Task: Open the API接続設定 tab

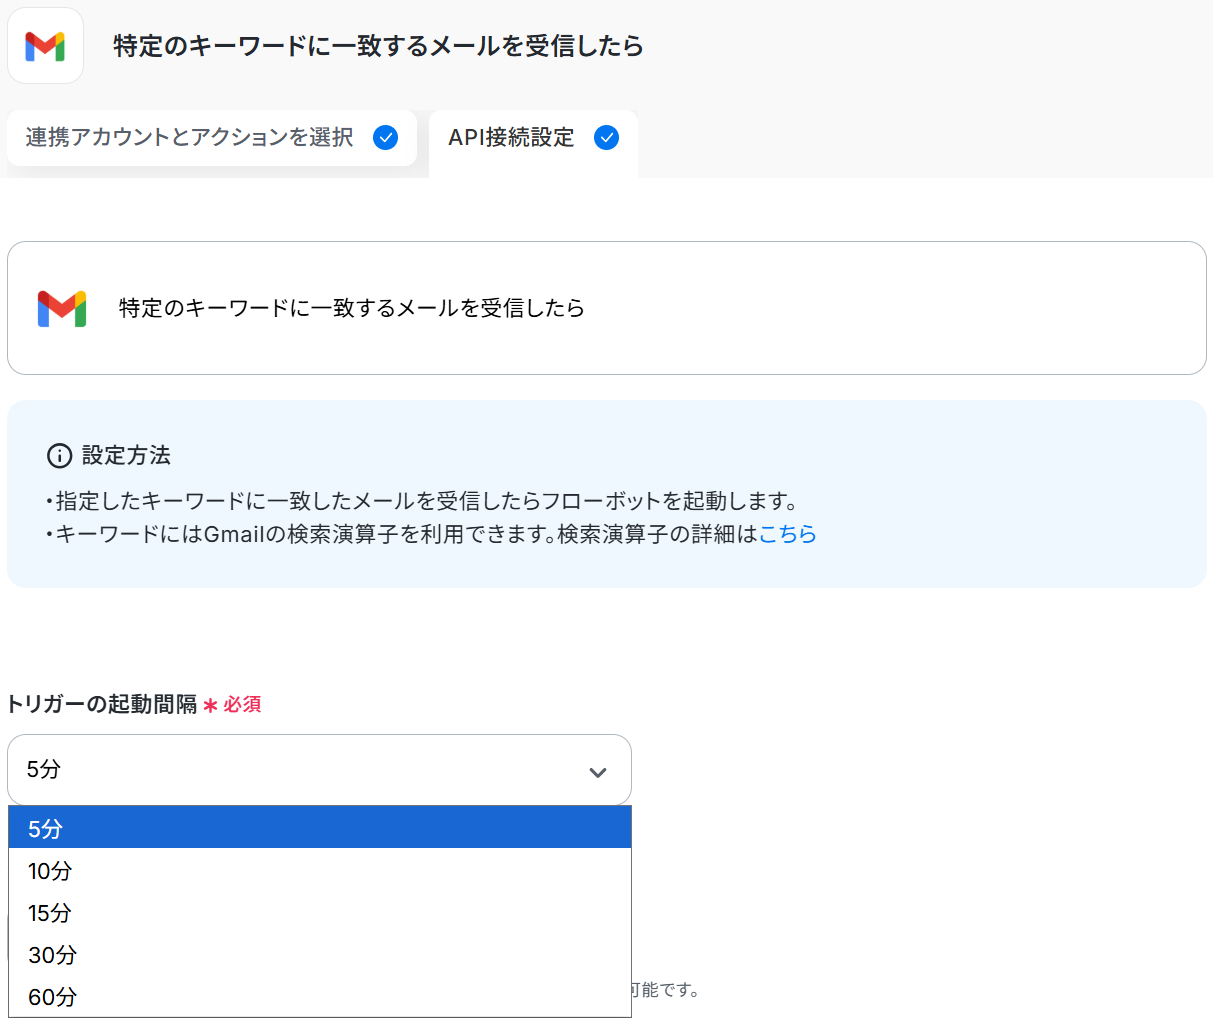Action: [x=511, y=138]
